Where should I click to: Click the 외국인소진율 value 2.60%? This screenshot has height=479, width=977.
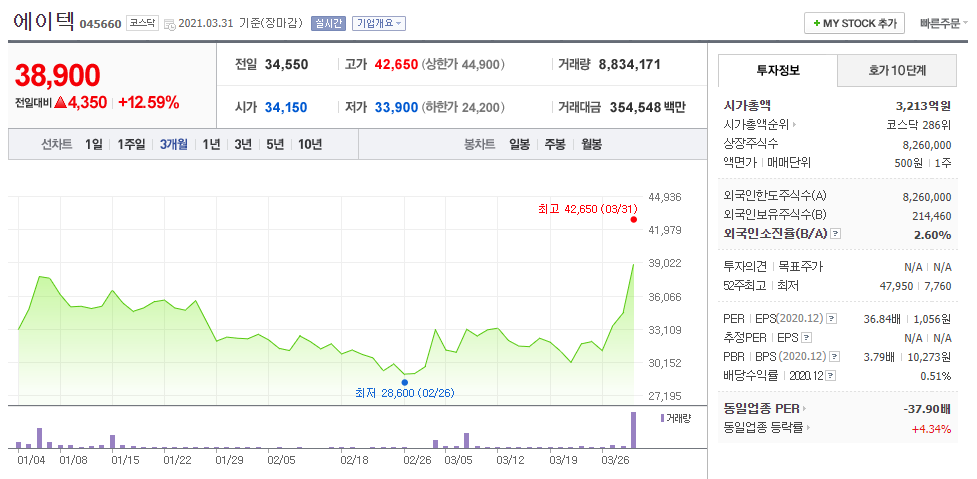(933, 235)
